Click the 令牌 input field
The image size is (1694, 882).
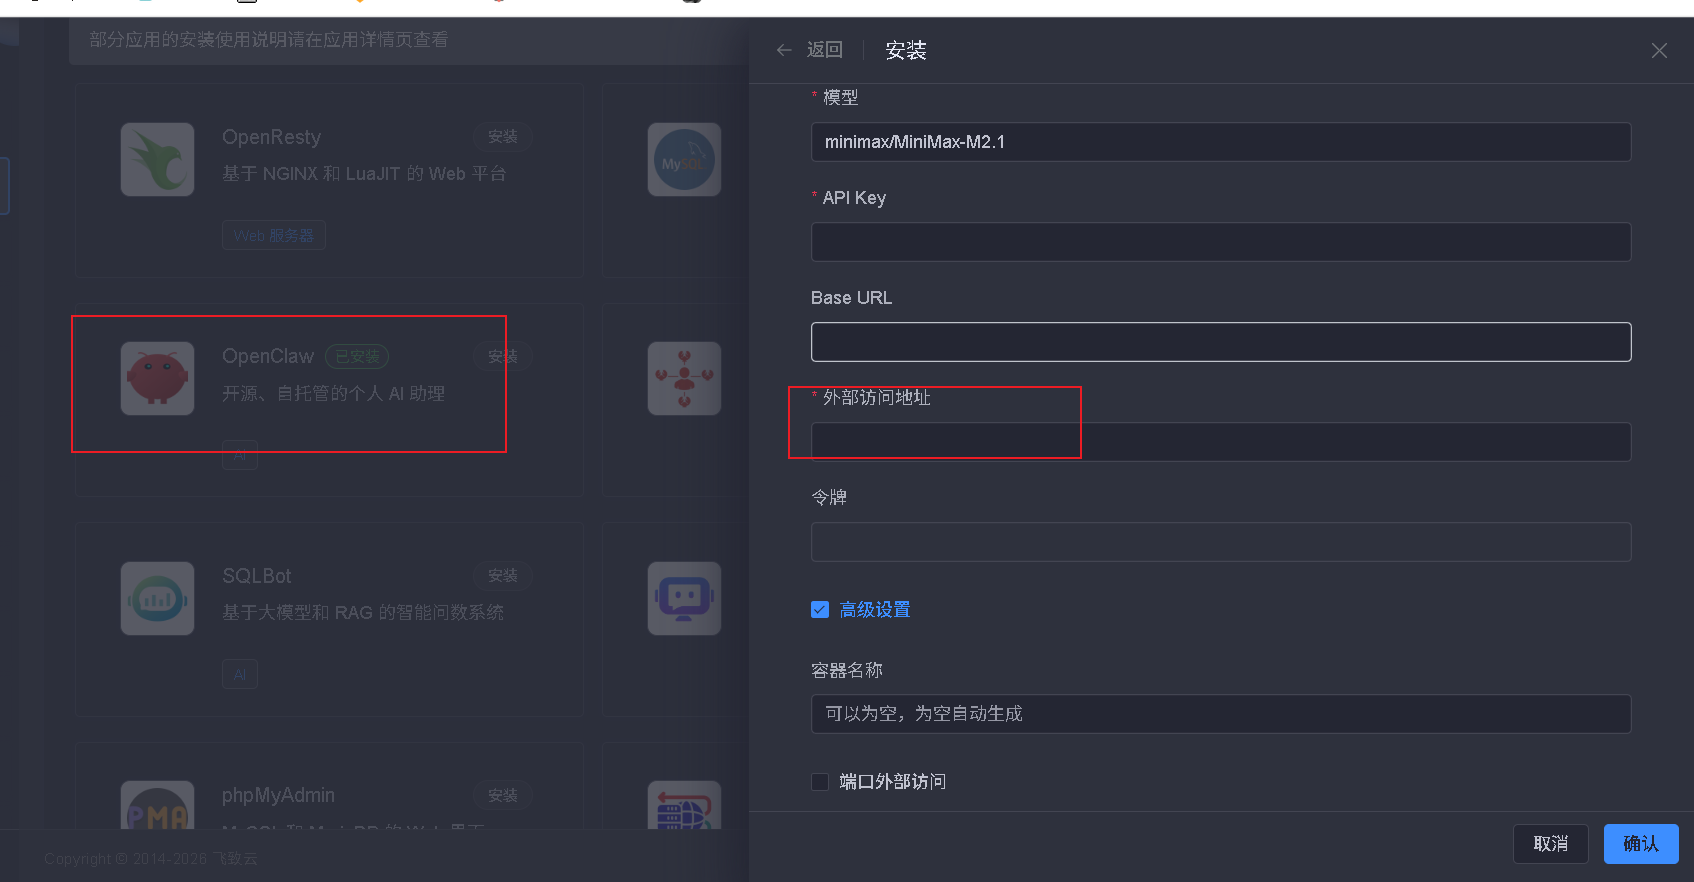click(x=1220, y=542)
